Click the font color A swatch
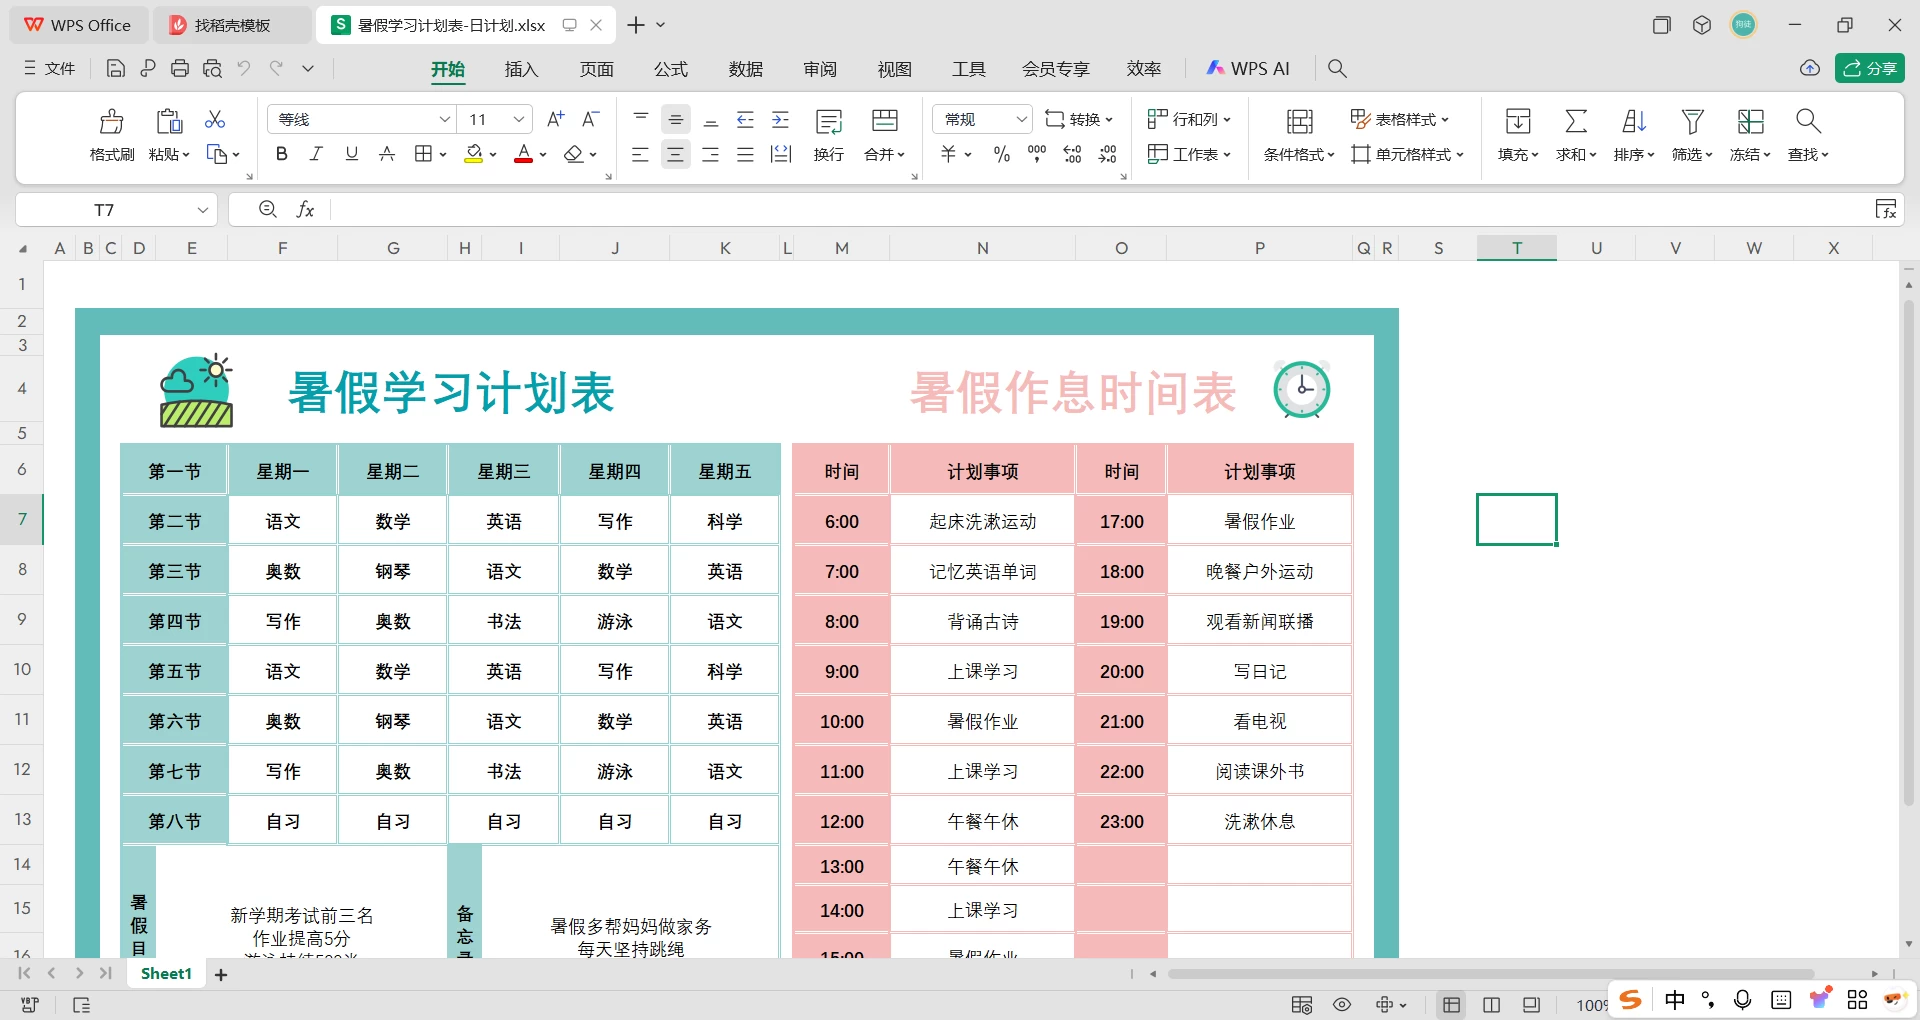 coord(523,154)
